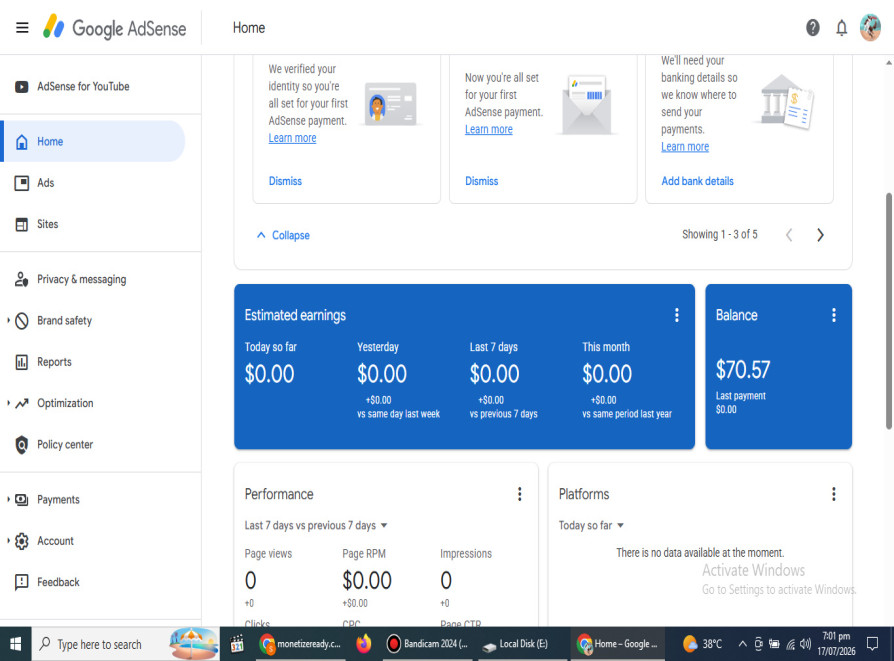
Task: Open Performance card three-dot menu
Action: (519, 494)
